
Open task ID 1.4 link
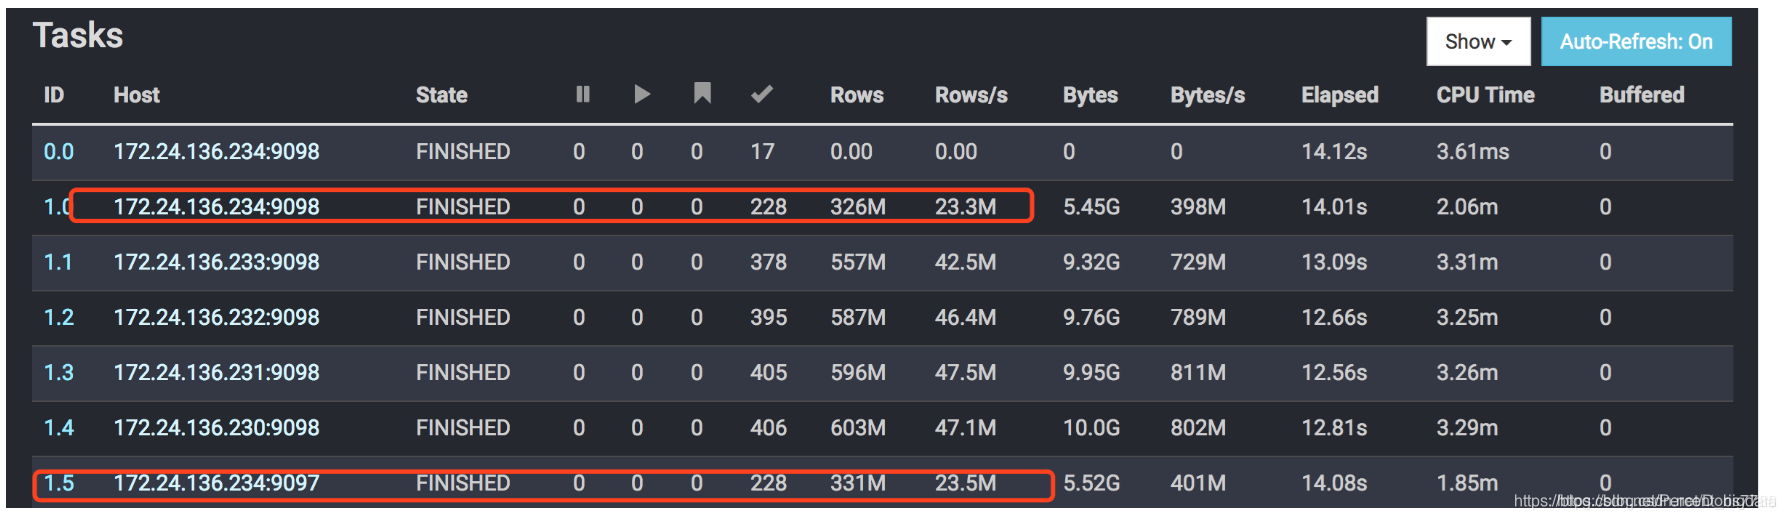pos(59,428)
